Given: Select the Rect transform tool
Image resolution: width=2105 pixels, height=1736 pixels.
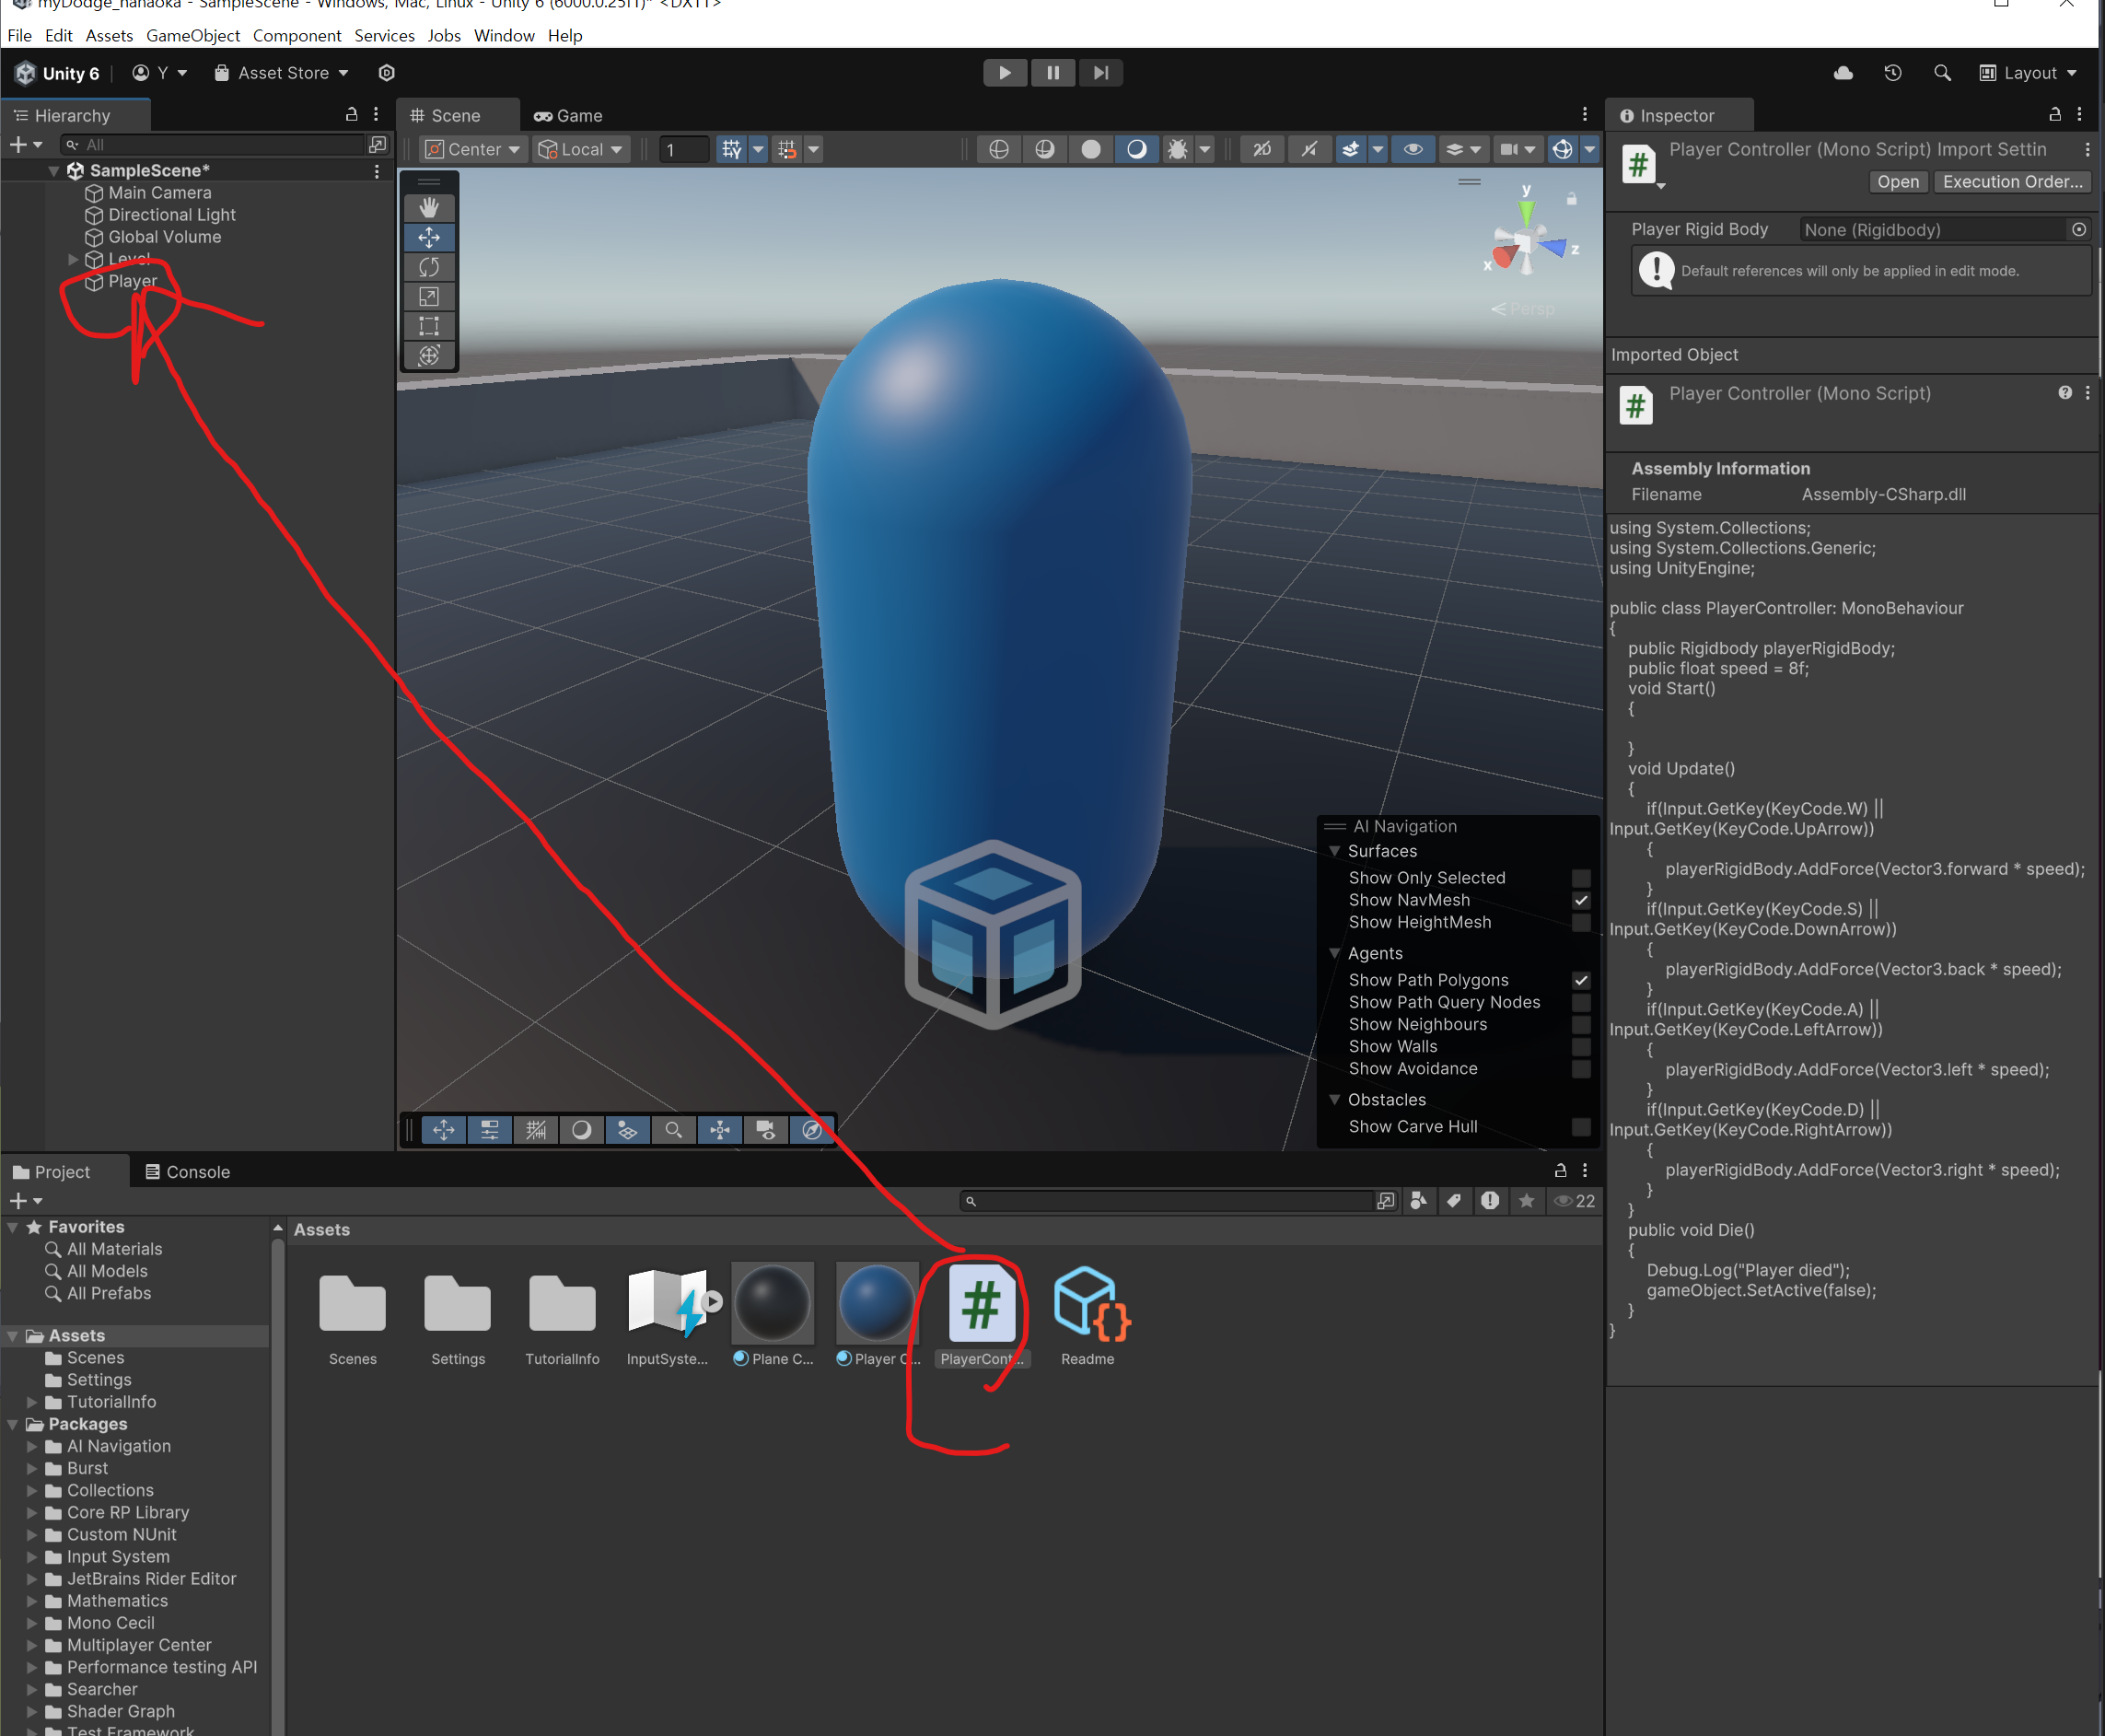Looking at the screenshot, I should coord(429,326).
